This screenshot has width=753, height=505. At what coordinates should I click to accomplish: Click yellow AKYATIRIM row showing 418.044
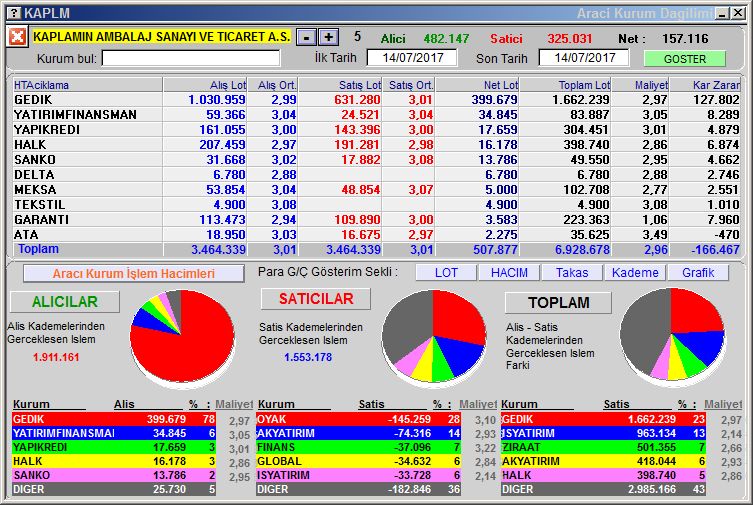603,461
